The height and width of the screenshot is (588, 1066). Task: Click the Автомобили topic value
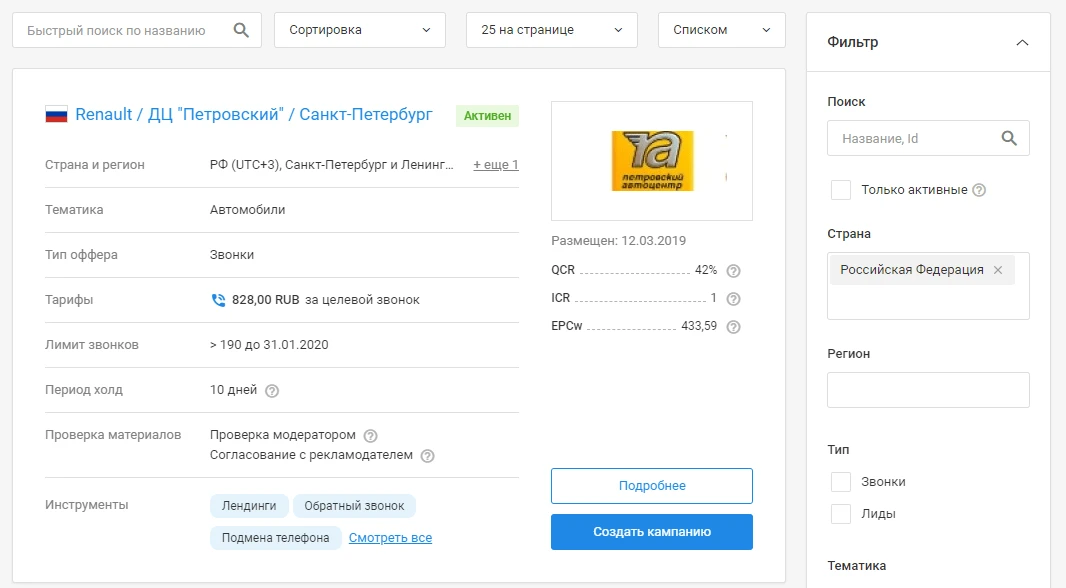[247, 209]
